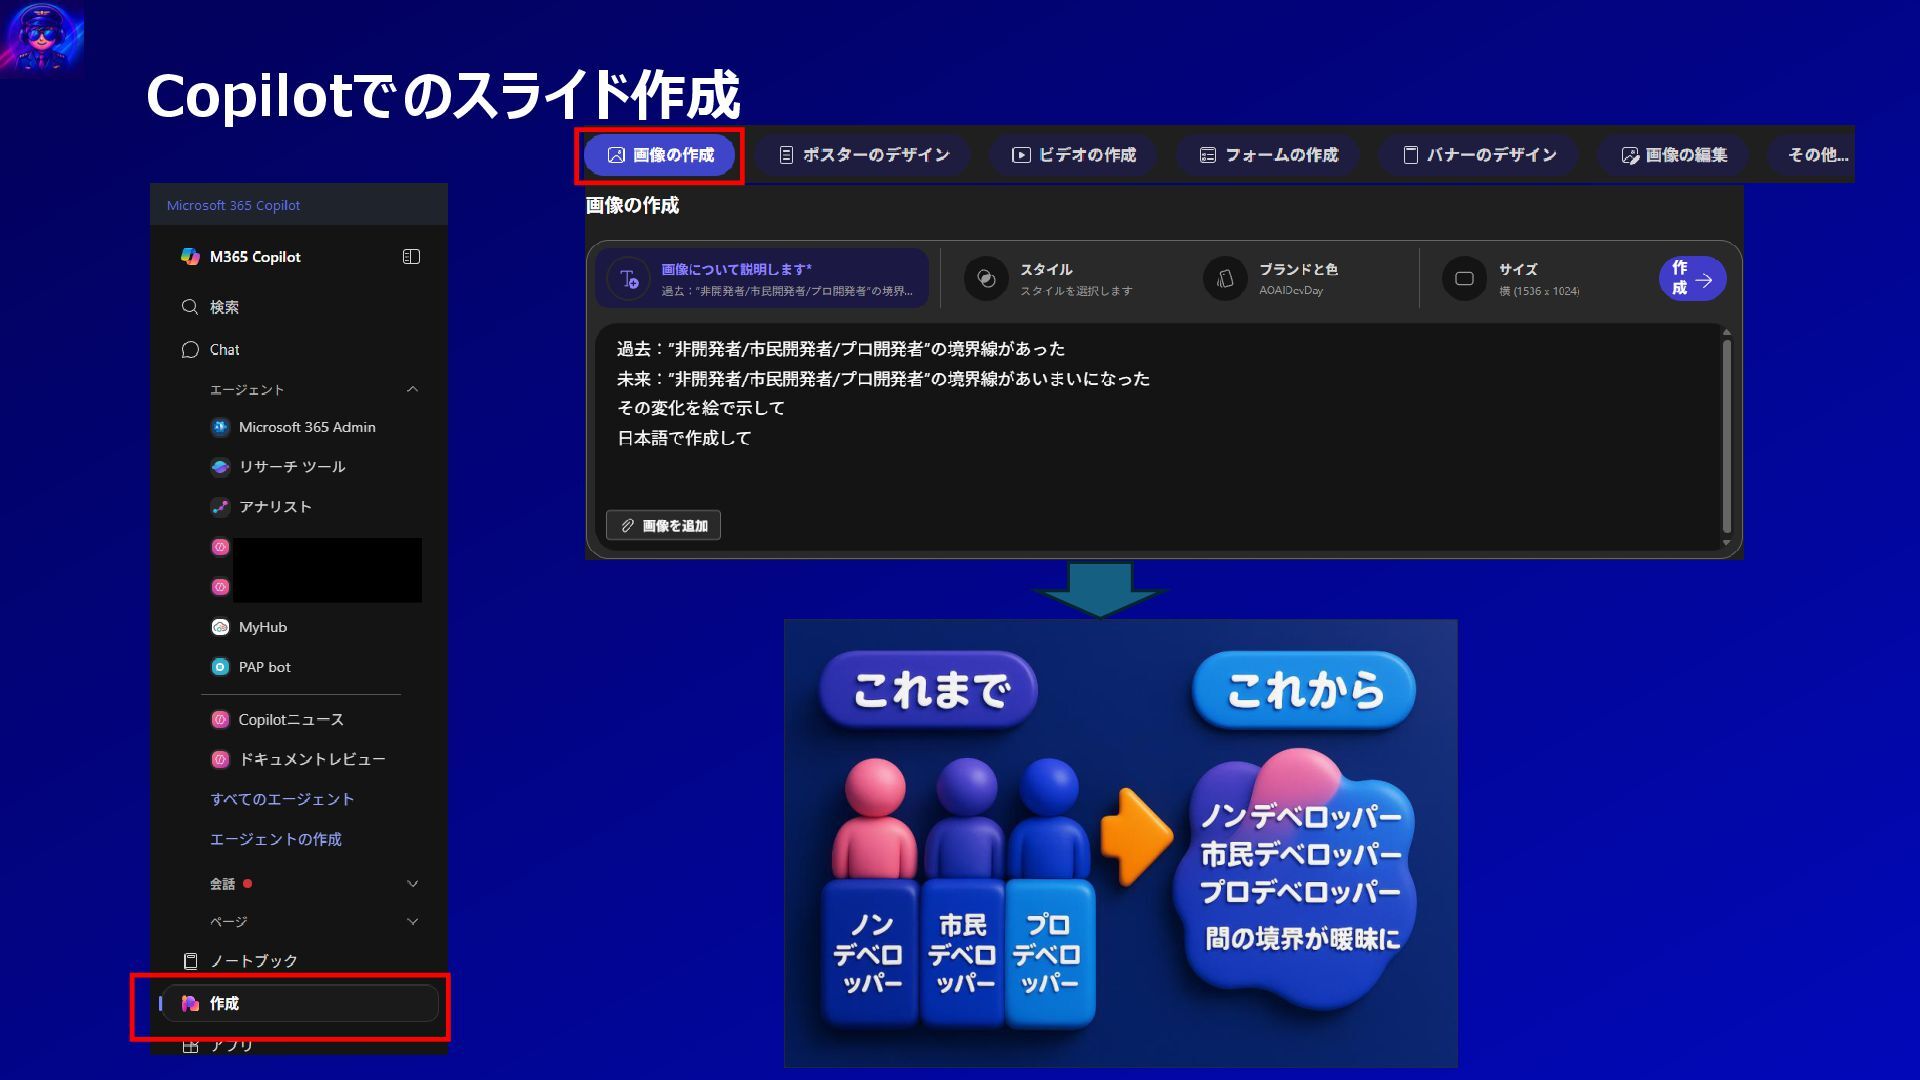
Task: Click the 画像について説明します field
Action: pos(762,279)
